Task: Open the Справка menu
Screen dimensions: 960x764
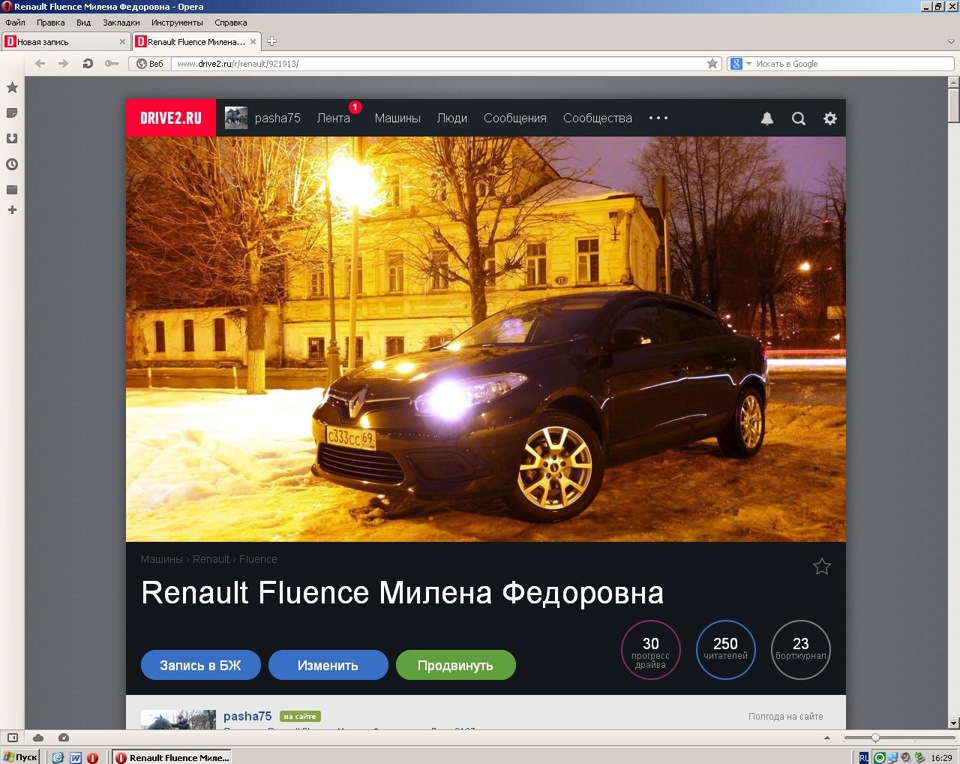Action: tap(231, 23)
